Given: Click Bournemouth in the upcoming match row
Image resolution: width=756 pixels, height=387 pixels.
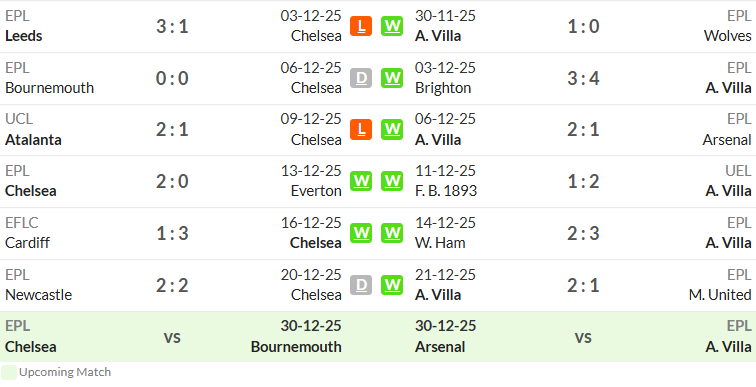Looking at the screenshot, I should click(x=296, y=347).
